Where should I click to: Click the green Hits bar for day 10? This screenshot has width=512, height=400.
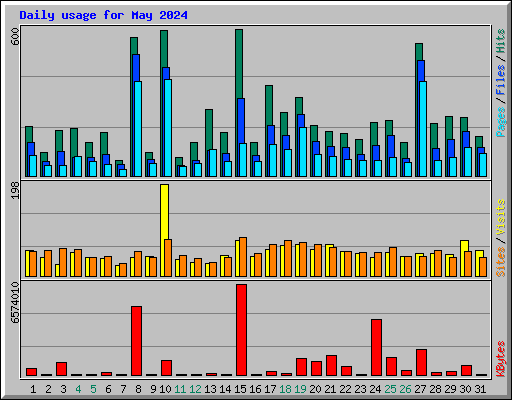click(x=164, y=49)
